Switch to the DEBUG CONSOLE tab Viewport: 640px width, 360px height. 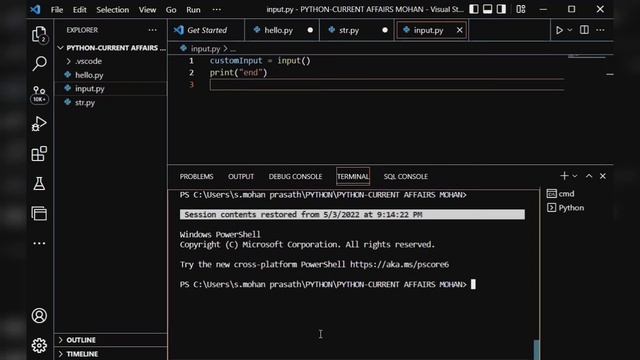295,176
